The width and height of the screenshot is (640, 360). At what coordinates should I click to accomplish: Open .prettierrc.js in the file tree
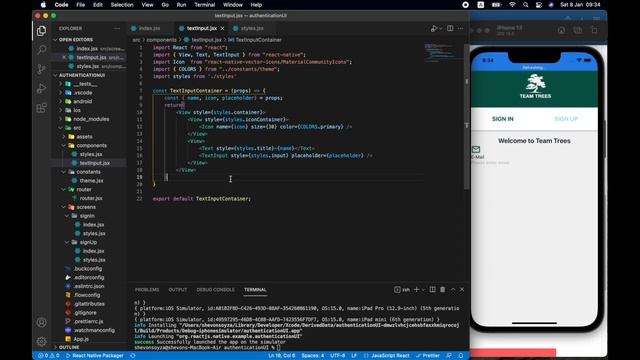pos(88,321)
